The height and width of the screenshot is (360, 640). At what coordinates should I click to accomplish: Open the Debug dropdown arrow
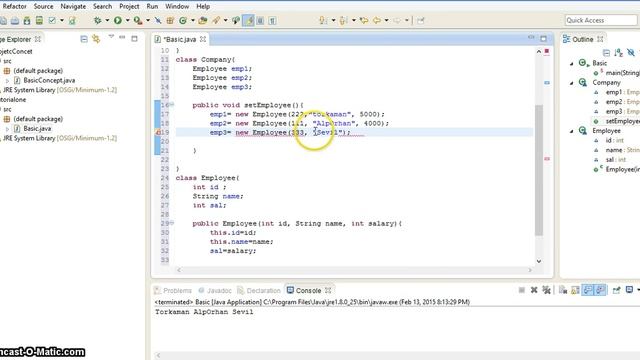pos(107,20)
